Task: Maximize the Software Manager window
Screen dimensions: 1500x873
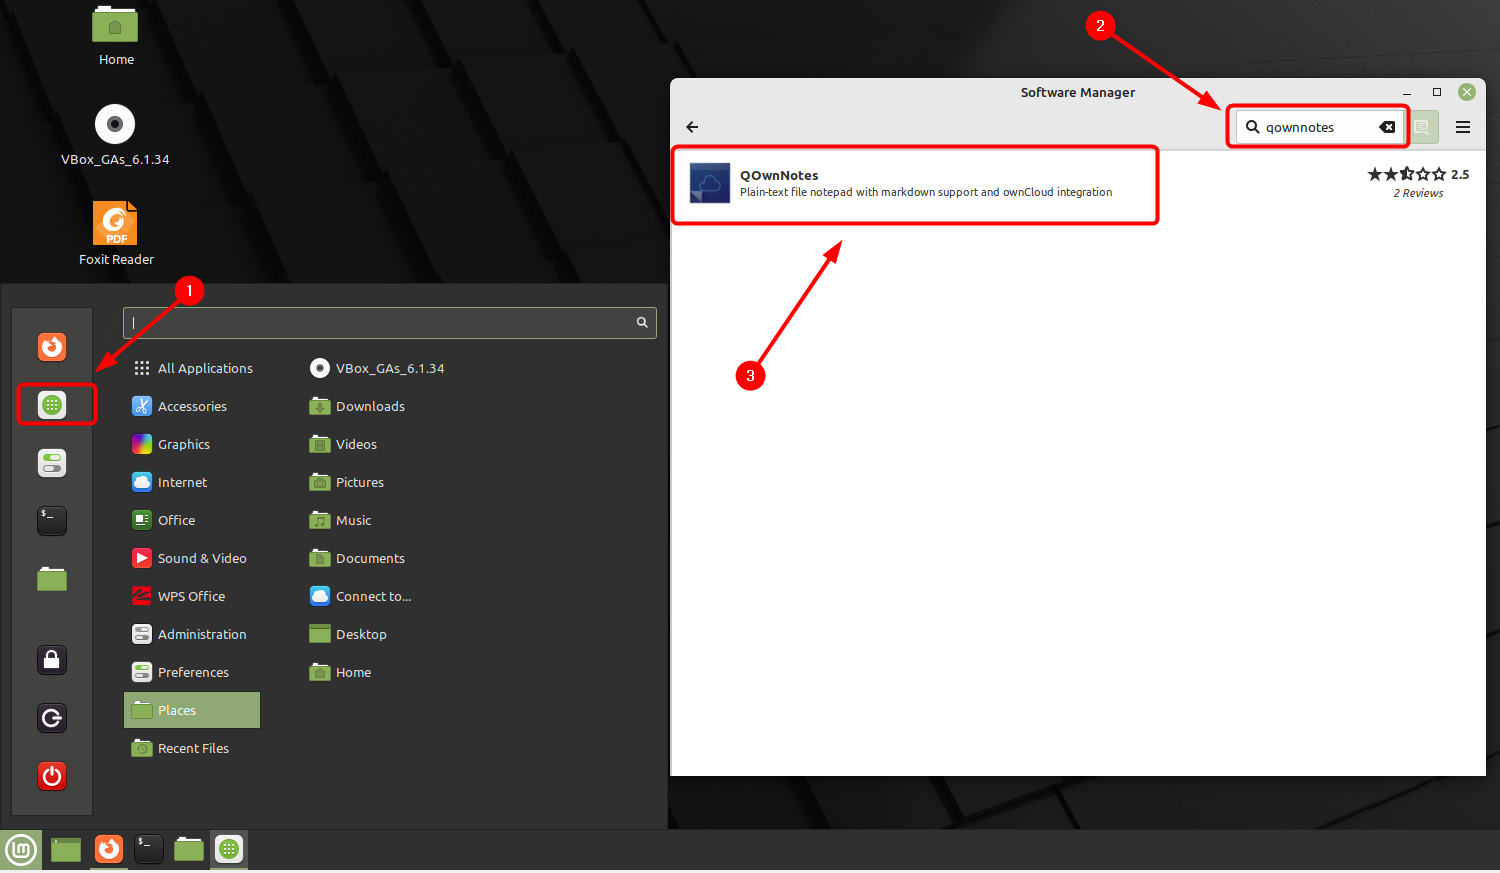Action: 1437,92
